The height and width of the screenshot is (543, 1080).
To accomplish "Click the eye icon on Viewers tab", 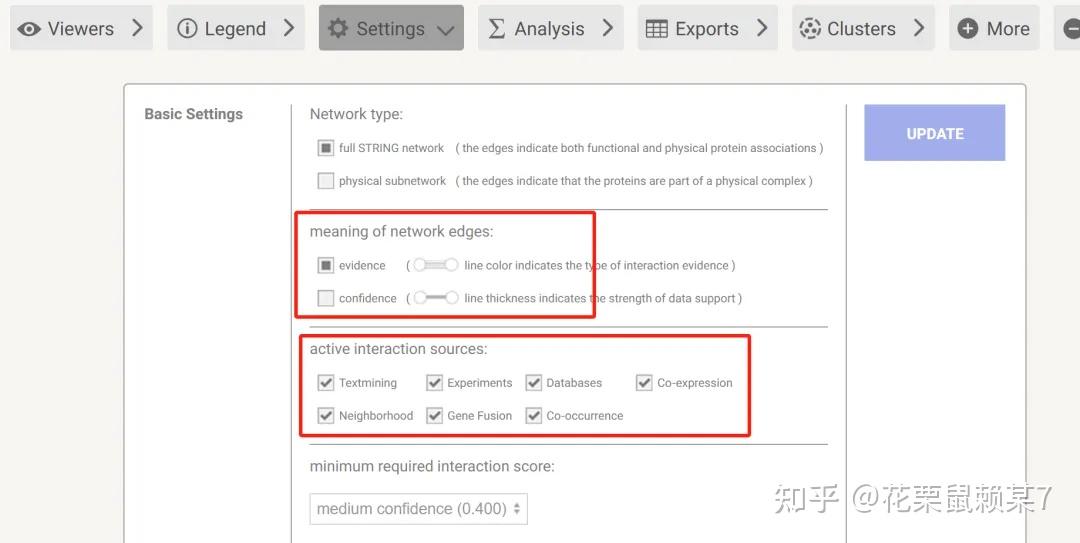I will pos(28,29).
